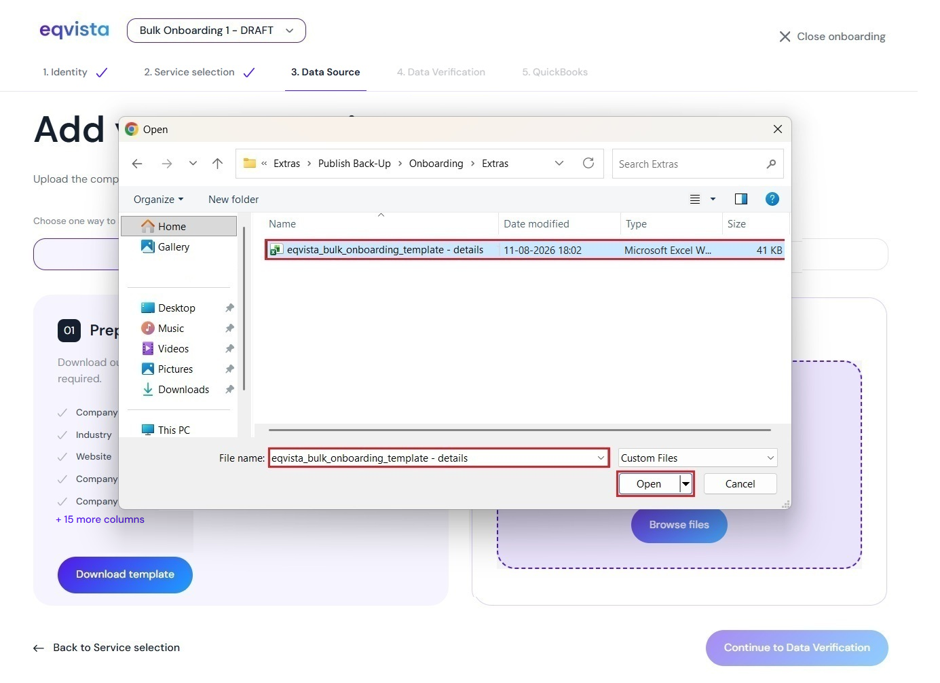Viewport: 940px width, 683px height.
Task: Click the Browse files button
Action: pos(679,525)
